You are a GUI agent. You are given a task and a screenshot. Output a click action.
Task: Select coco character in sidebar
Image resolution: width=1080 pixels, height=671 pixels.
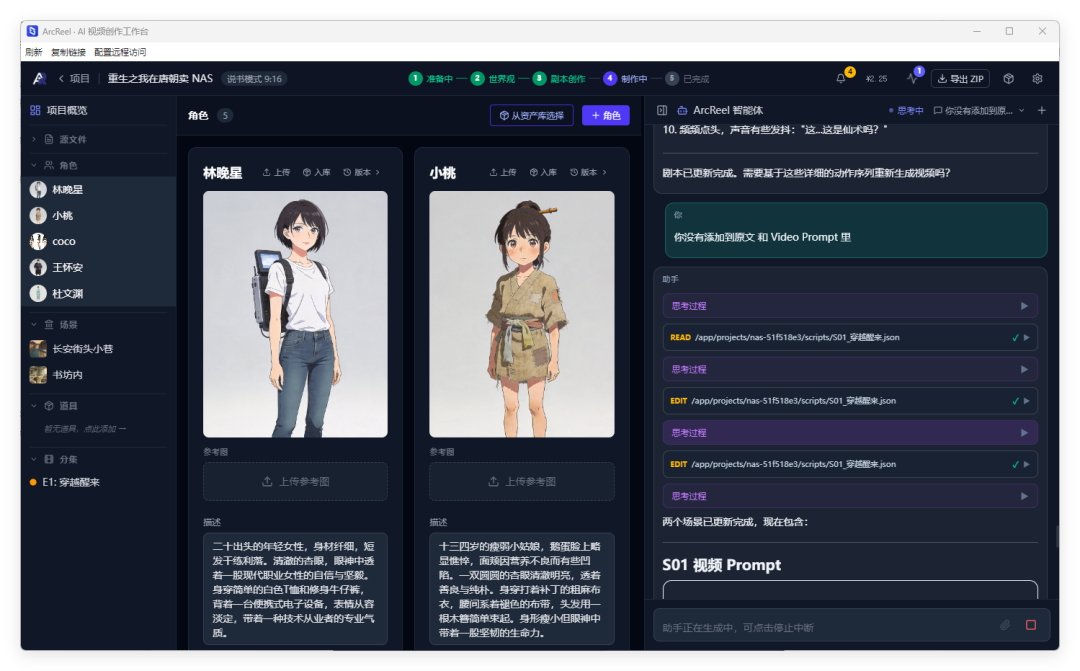coord(98,242)
